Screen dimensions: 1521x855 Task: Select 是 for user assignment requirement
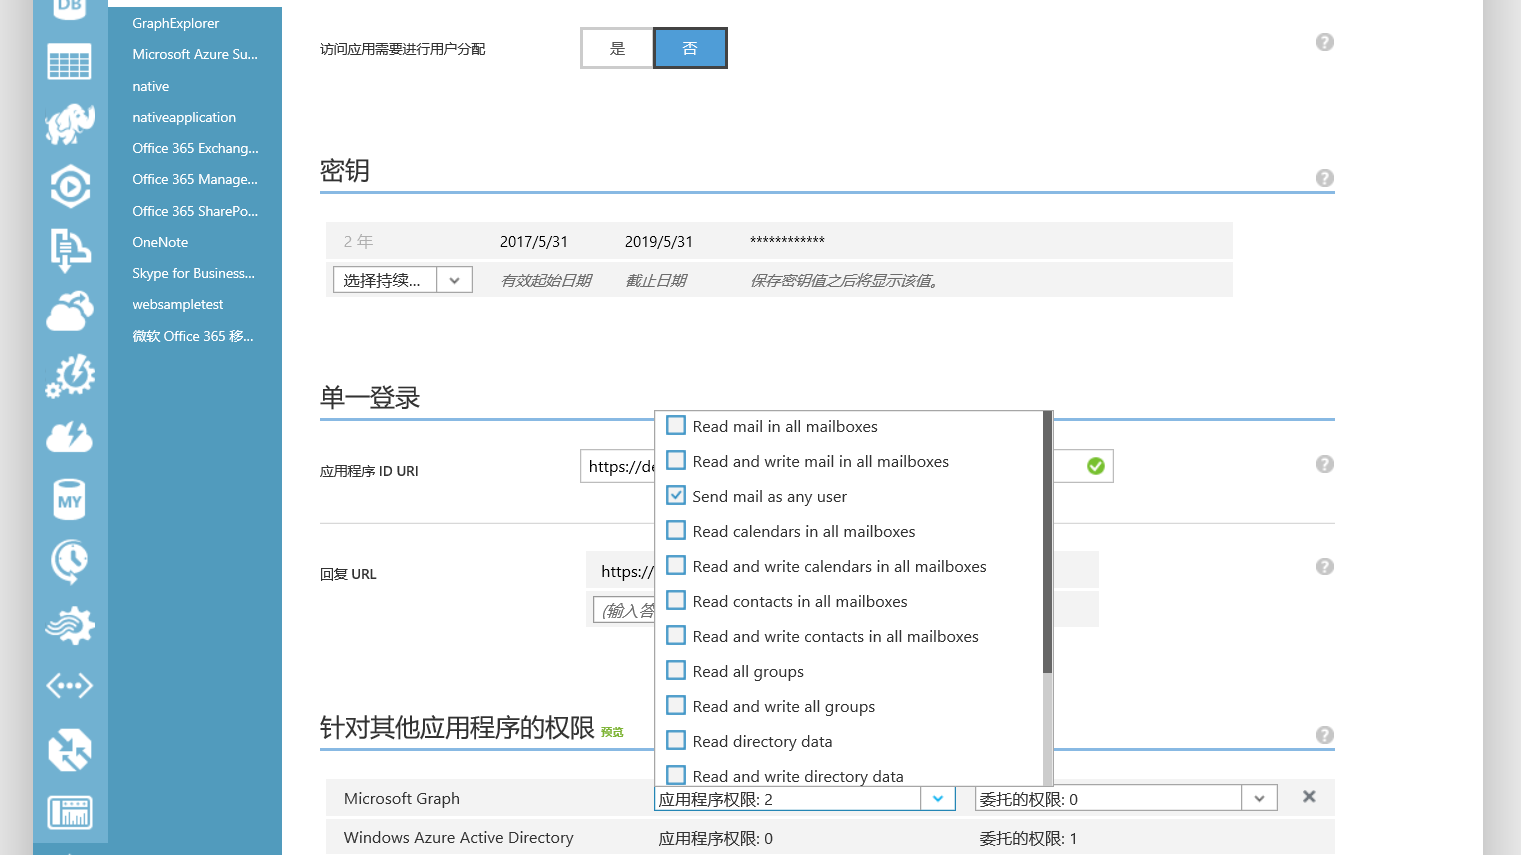(x=617, y=47)
